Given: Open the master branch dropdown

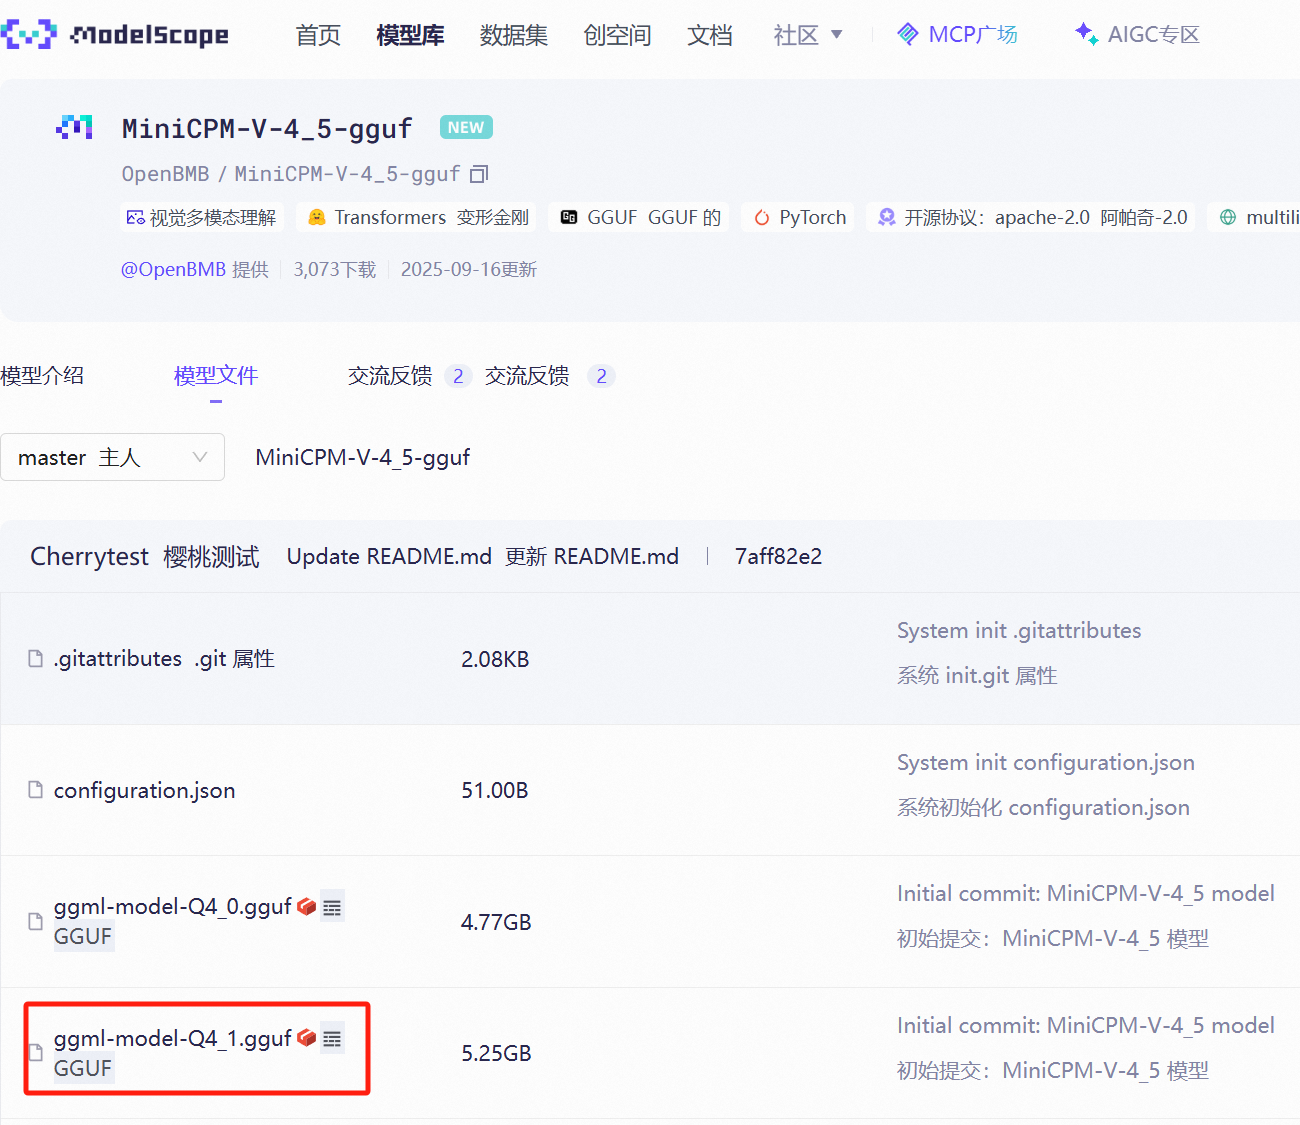Looking at the screenshot, I should [x=112, y=457].
